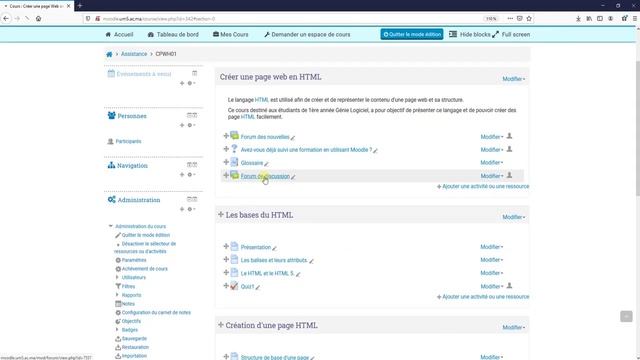Click the move icon of the Navigation block
Screen dimensions: 640x360
[182, 175]
